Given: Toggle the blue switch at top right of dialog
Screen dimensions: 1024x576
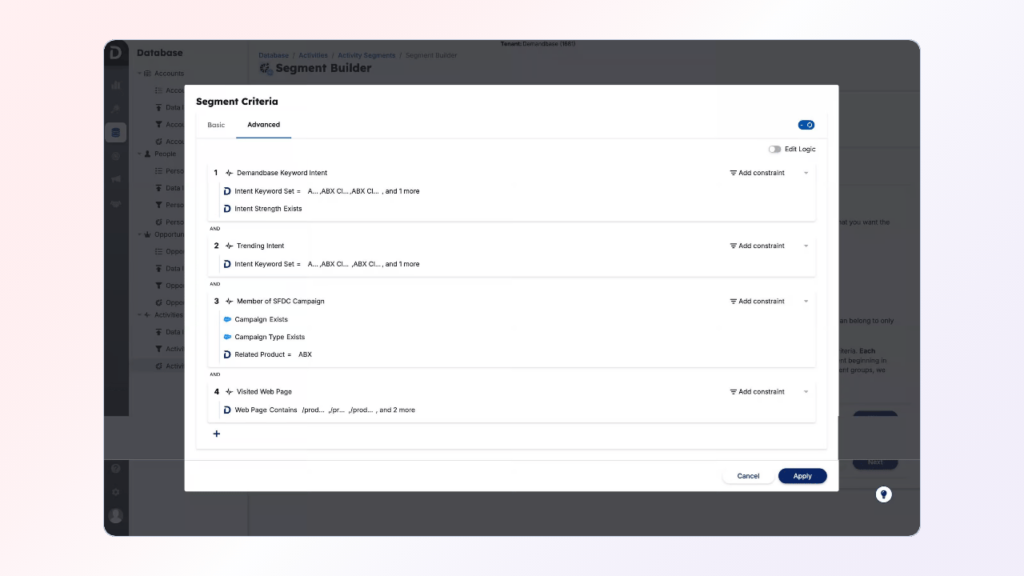Looking at the screenshot, I should [806, 125].
